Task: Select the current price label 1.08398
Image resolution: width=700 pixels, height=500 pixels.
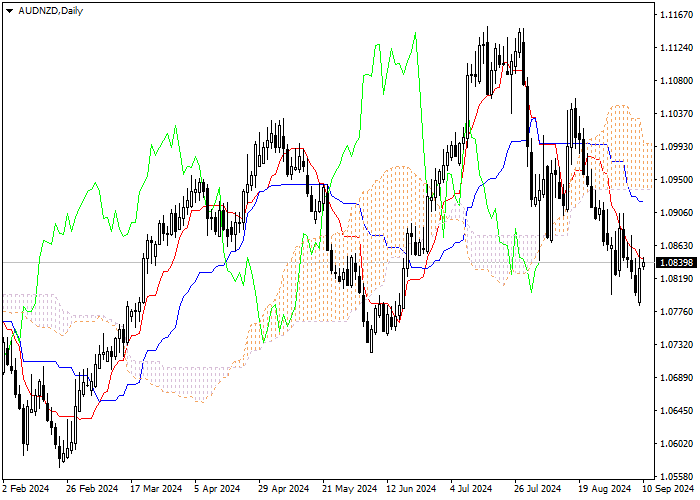Action: 677,262
